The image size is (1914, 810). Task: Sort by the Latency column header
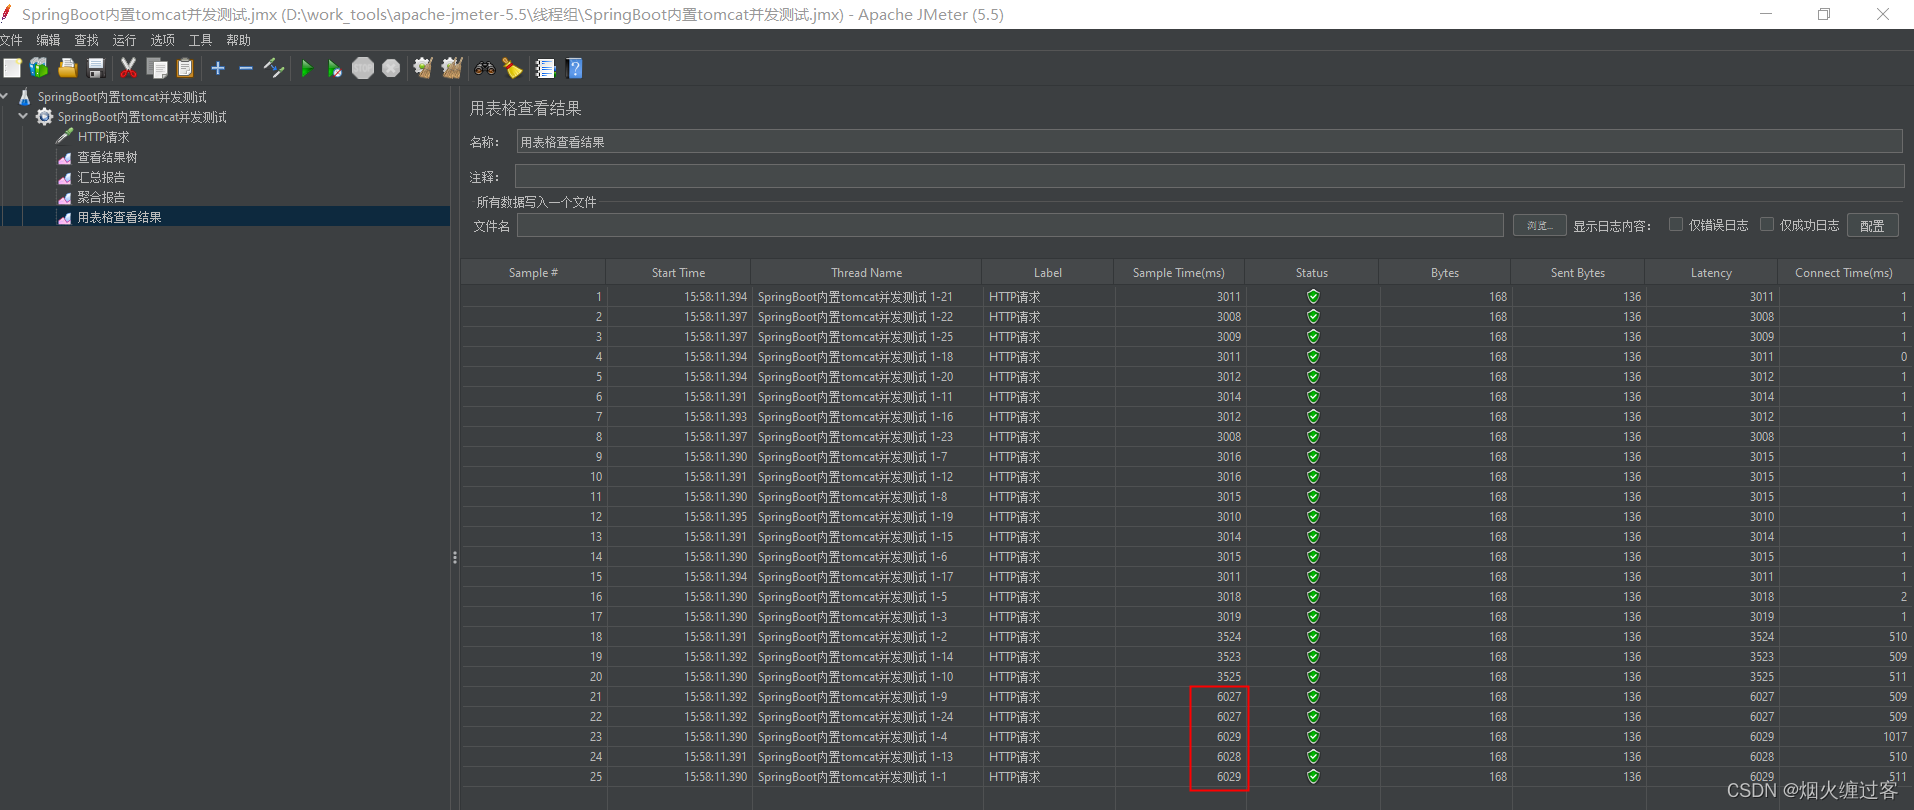1711,273
